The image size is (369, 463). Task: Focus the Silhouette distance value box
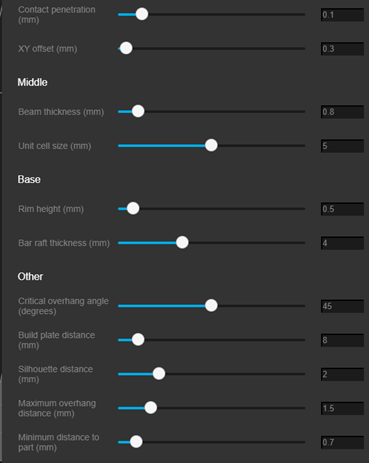coord(342,374)
